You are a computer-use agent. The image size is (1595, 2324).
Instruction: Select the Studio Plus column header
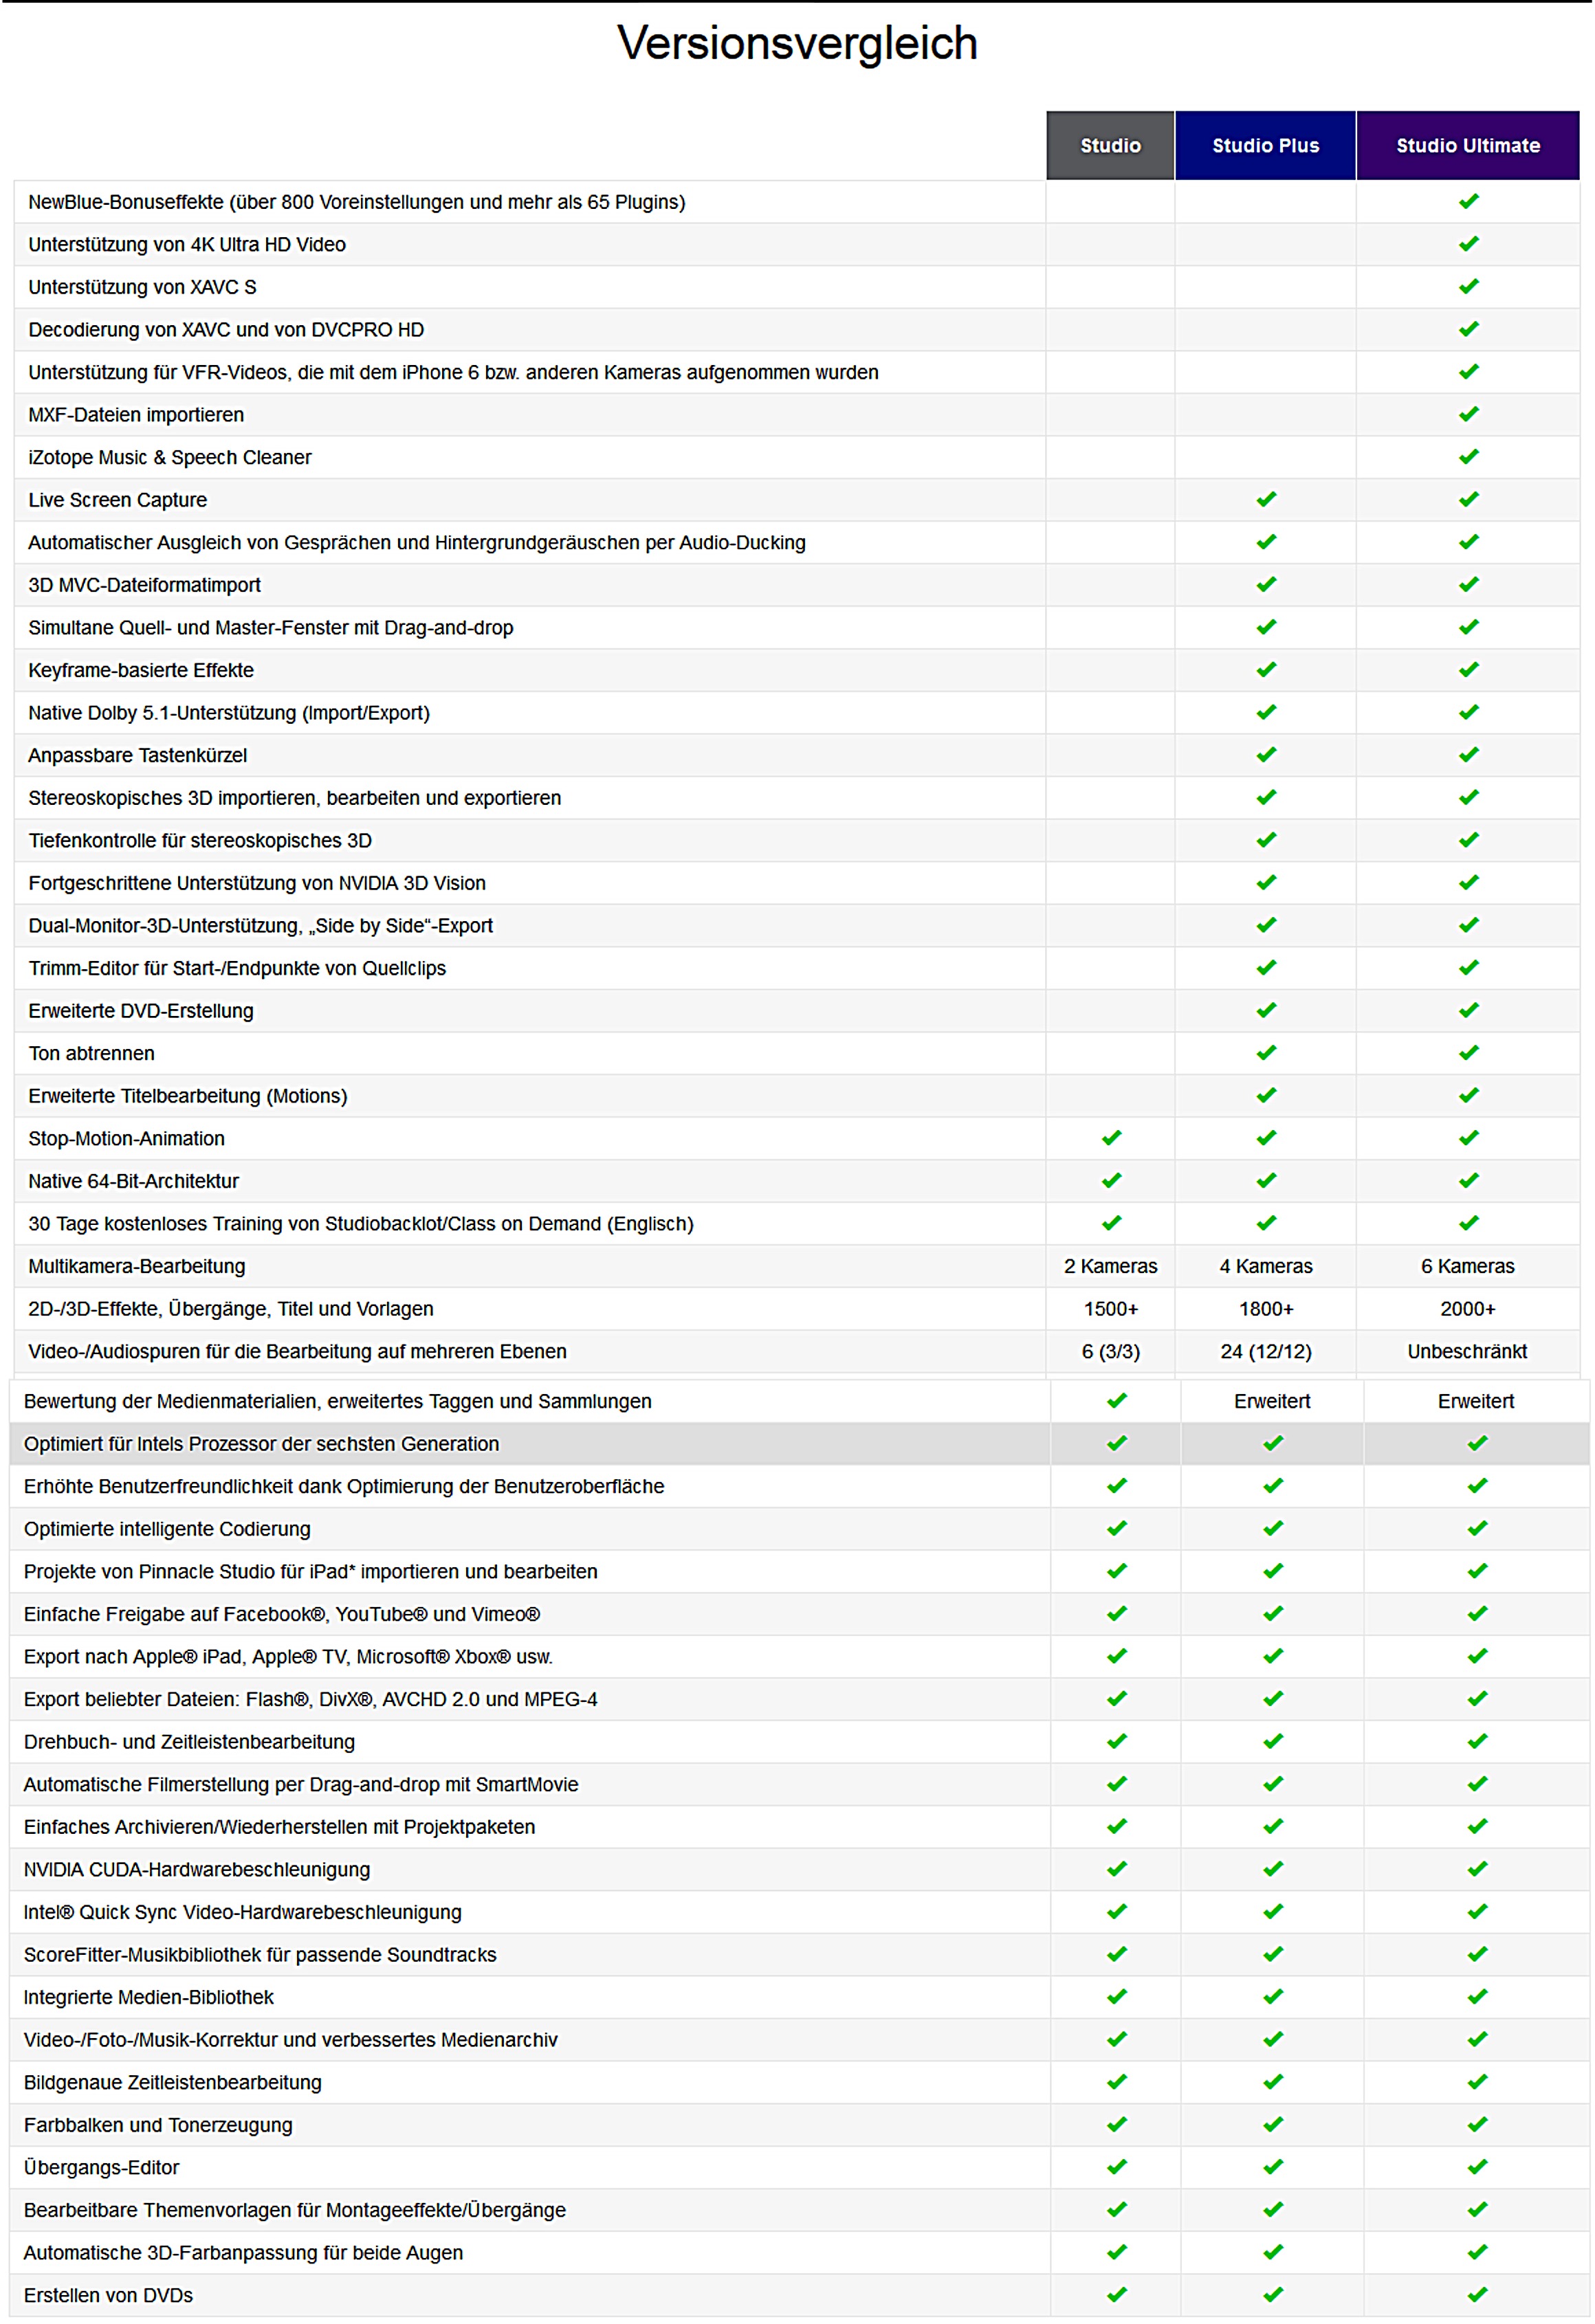click(1265, 145)
